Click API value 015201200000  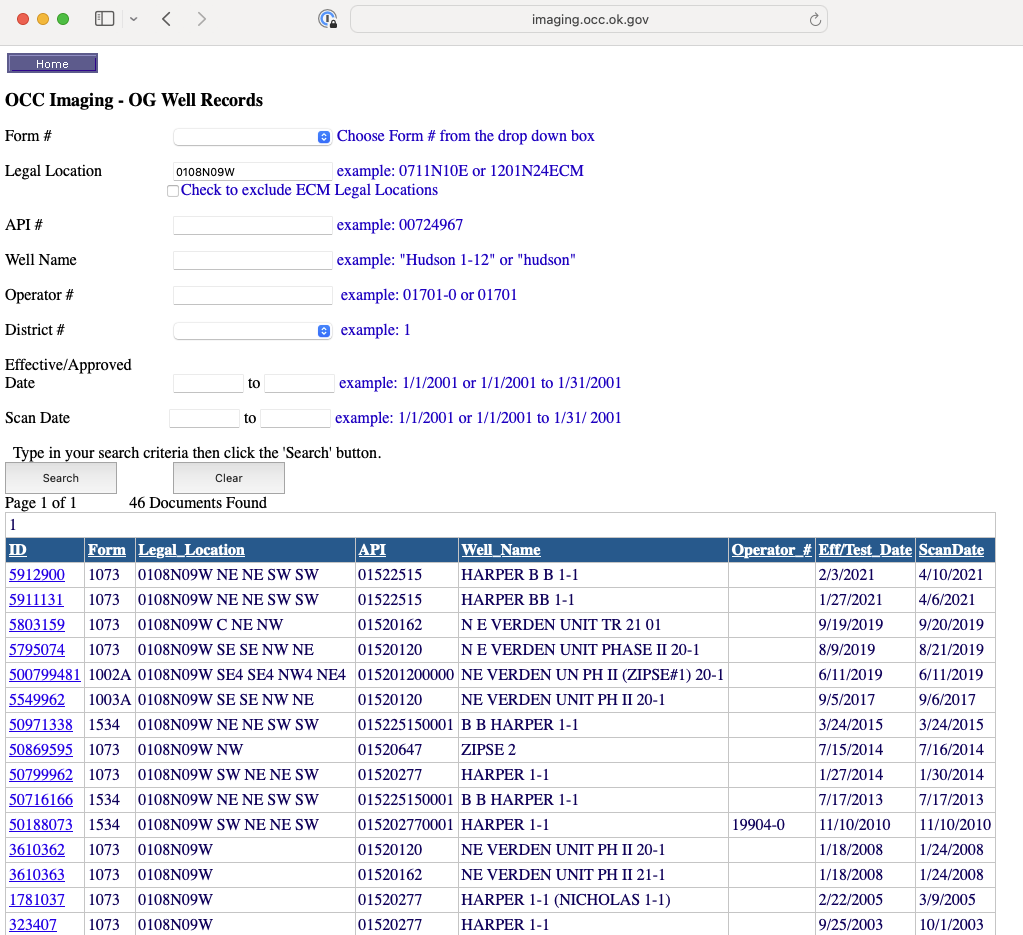click(406, 675)
